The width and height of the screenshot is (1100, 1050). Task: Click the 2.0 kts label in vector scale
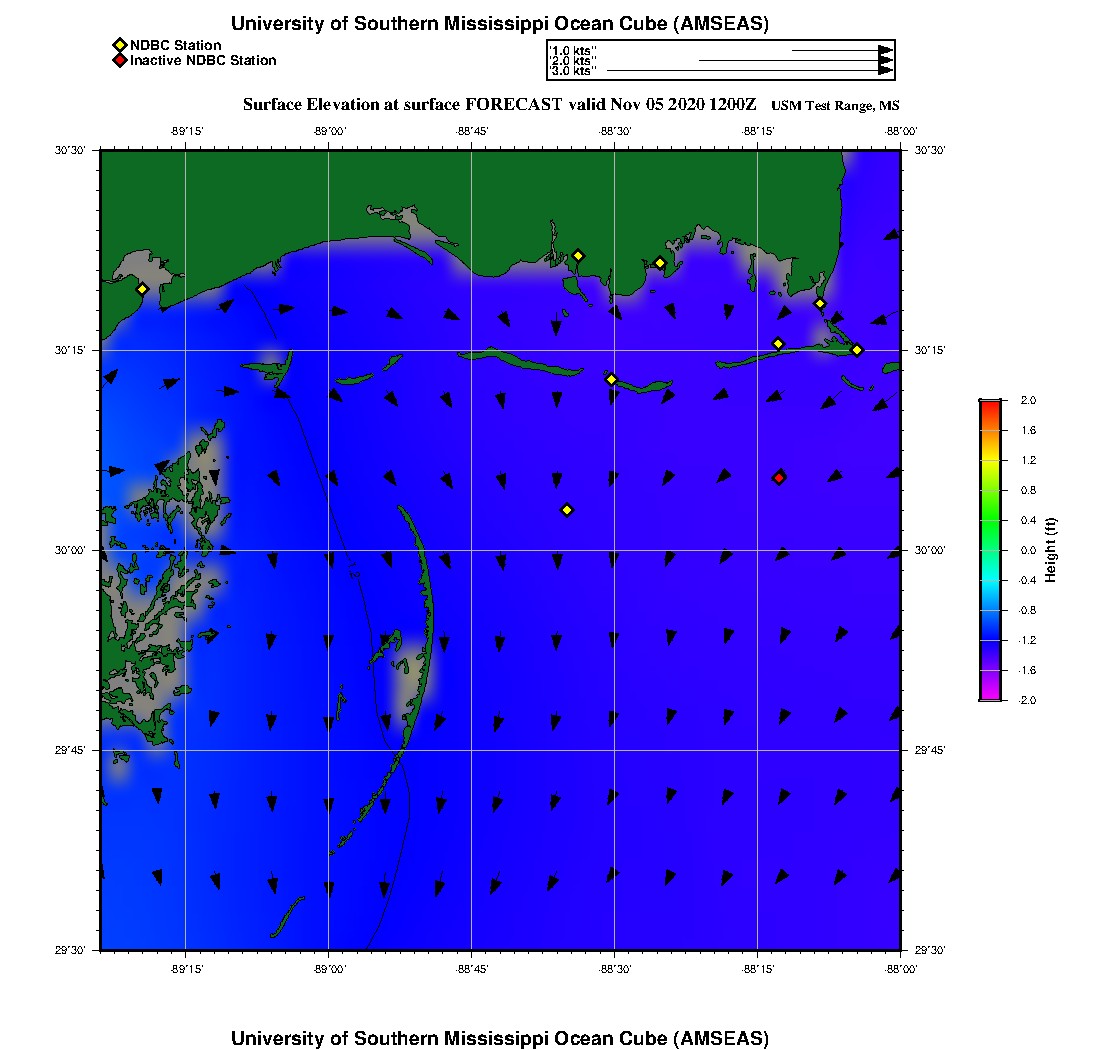(x=573, y=61)
